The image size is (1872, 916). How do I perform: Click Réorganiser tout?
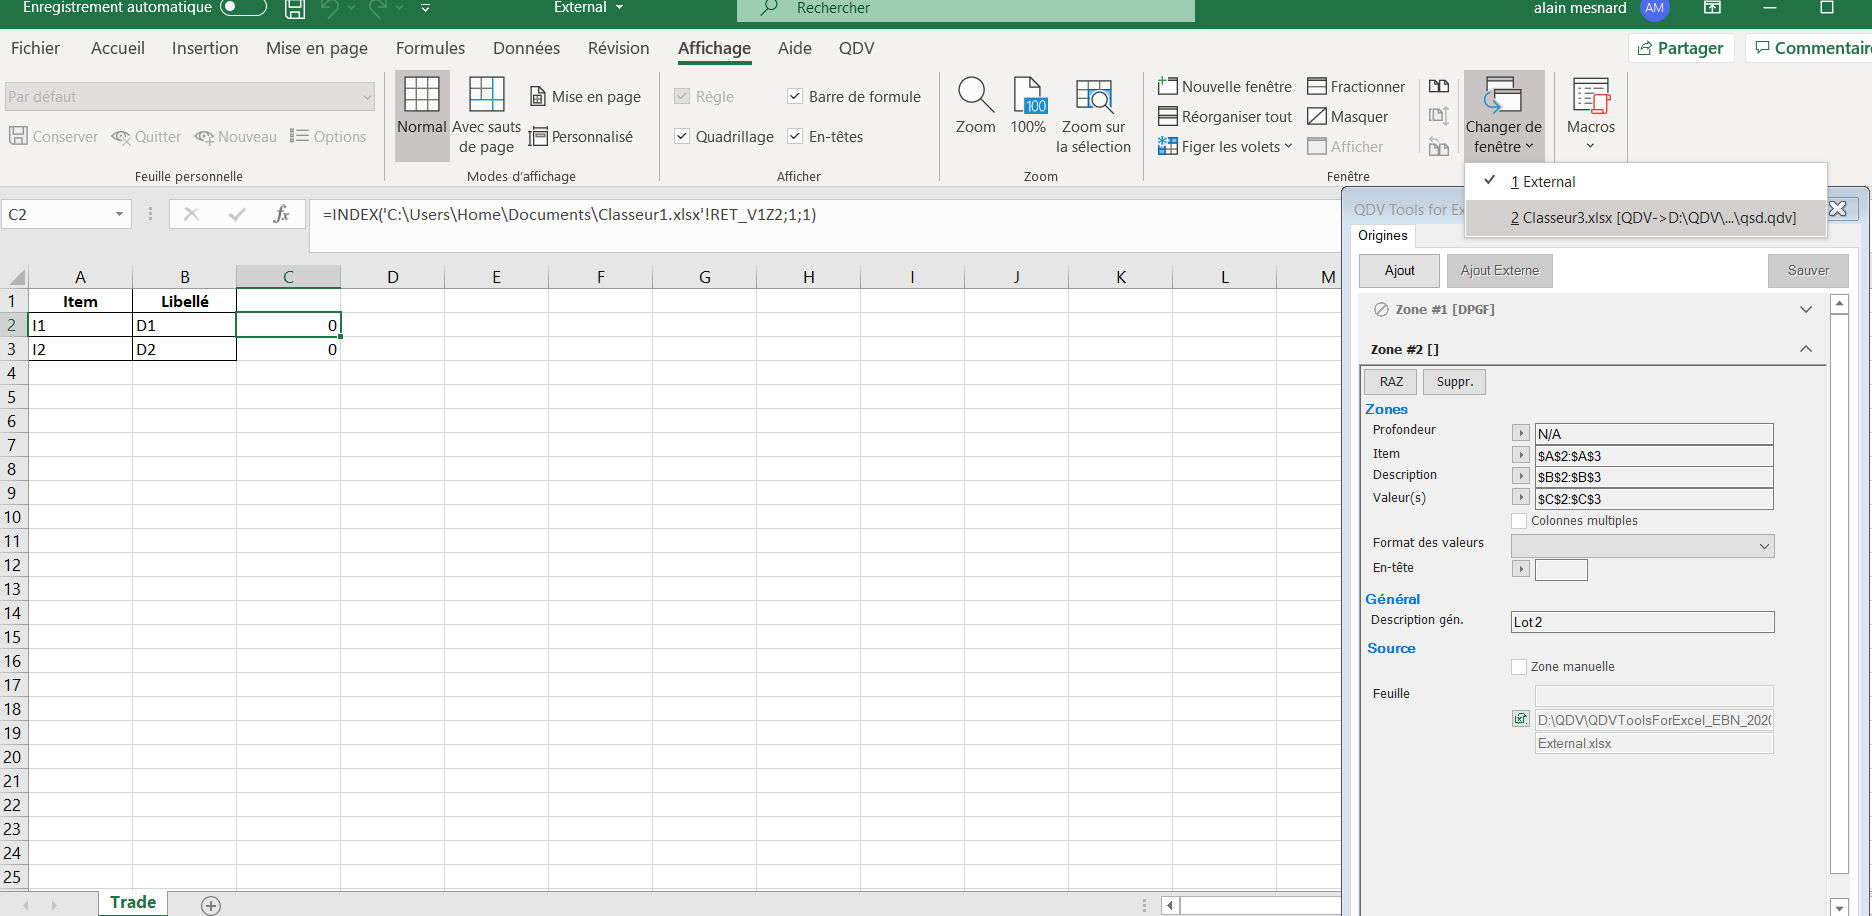(x=1224, y=117)
